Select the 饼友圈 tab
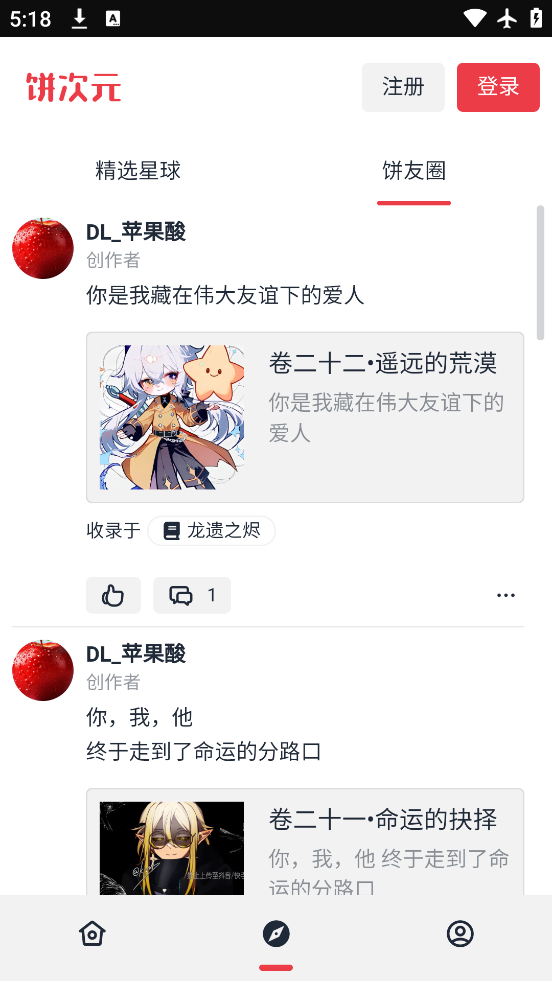This screenshot has height=981, width=552. click(x=414, y=170)
